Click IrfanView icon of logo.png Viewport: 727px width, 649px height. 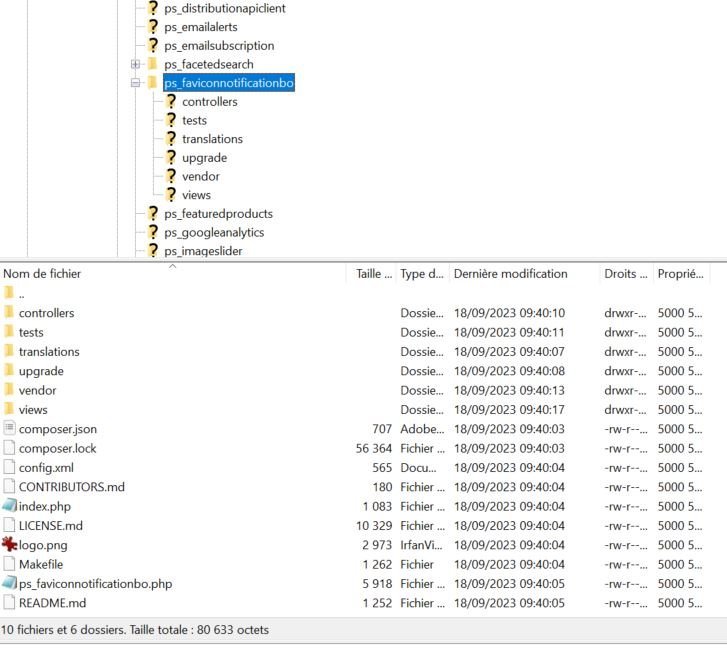pos(9,544)
